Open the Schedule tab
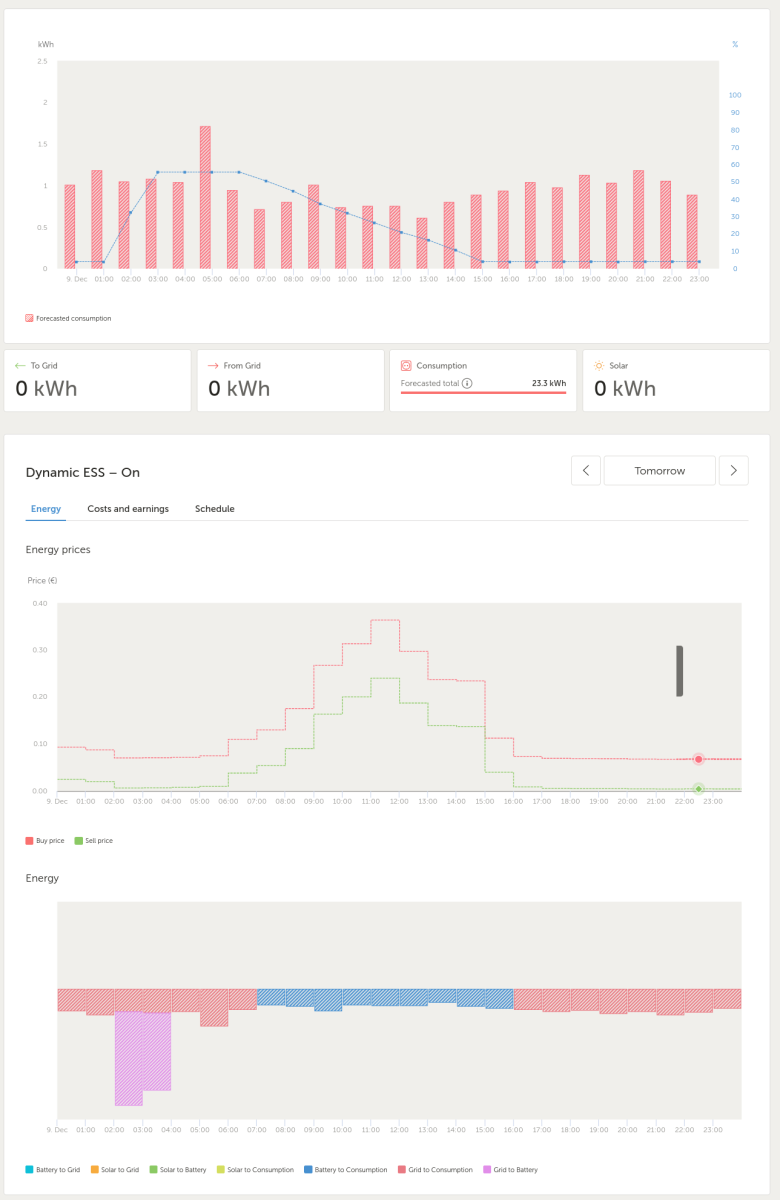 point(215,509)
